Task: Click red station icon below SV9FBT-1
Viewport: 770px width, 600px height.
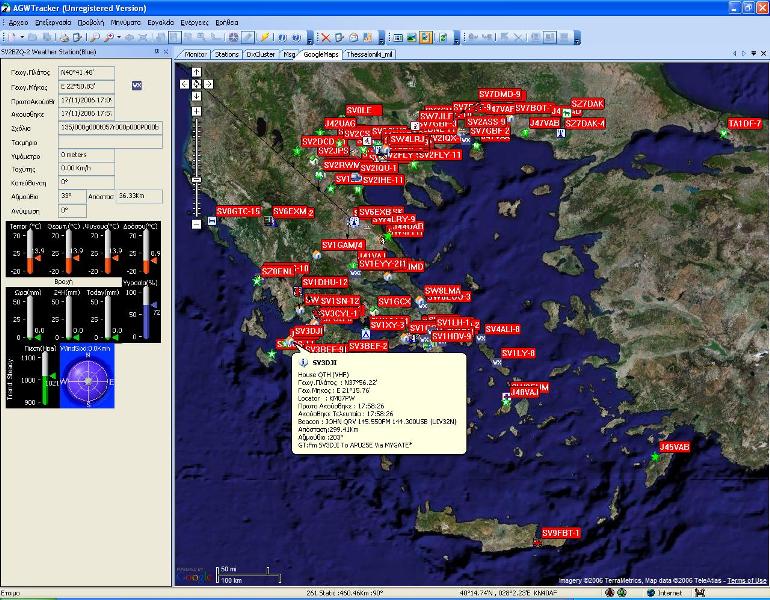Action: tap(537, 543)
